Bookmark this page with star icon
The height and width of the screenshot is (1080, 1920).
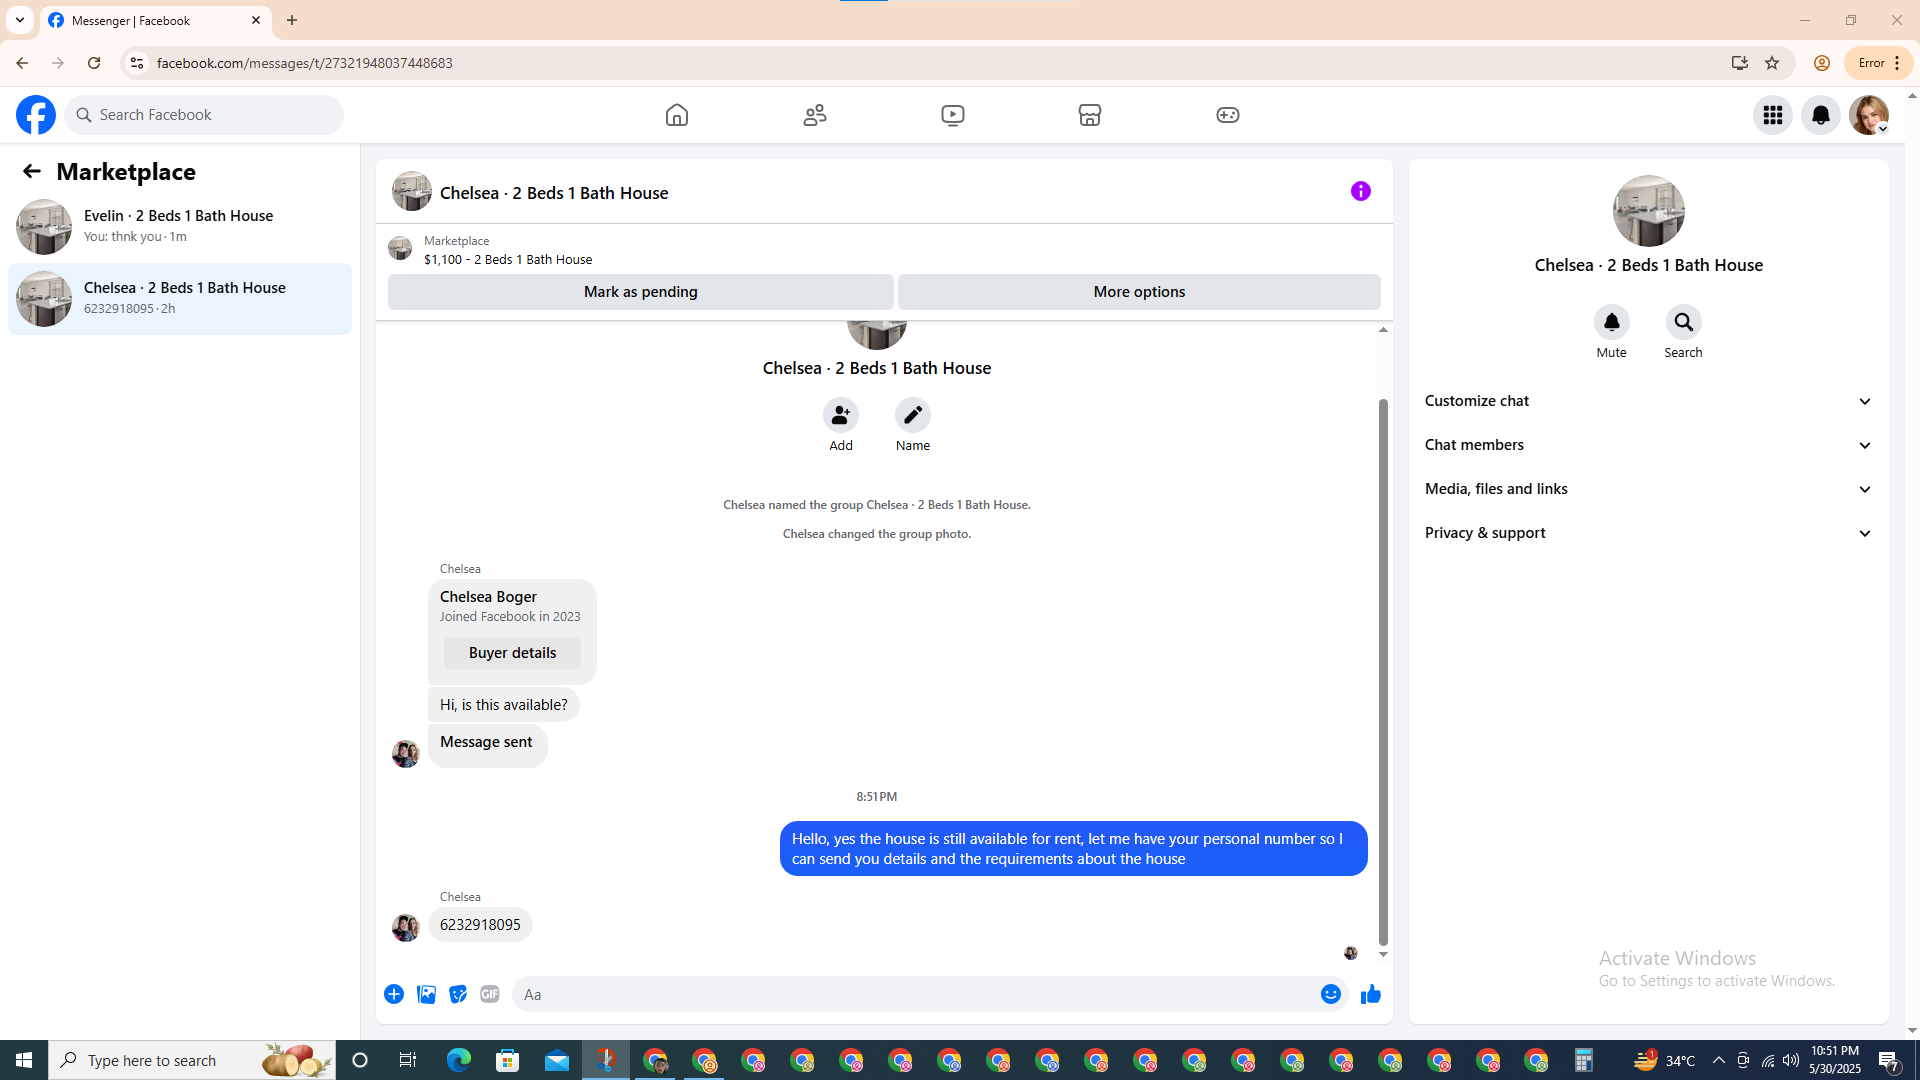tap(1772, 63)
